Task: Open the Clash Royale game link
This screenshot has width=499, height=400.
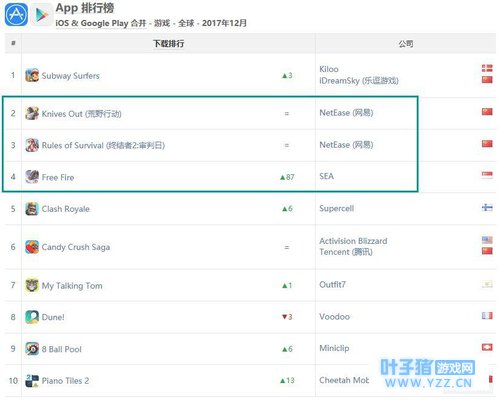Action: (x=65, y=209)
